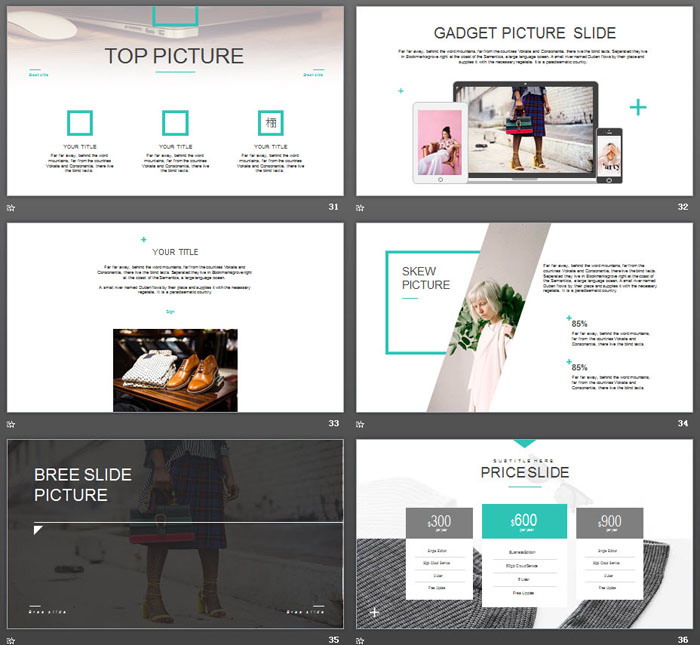Click the slide number 35 label
This screenshot has height=645, width=700.
333,639
